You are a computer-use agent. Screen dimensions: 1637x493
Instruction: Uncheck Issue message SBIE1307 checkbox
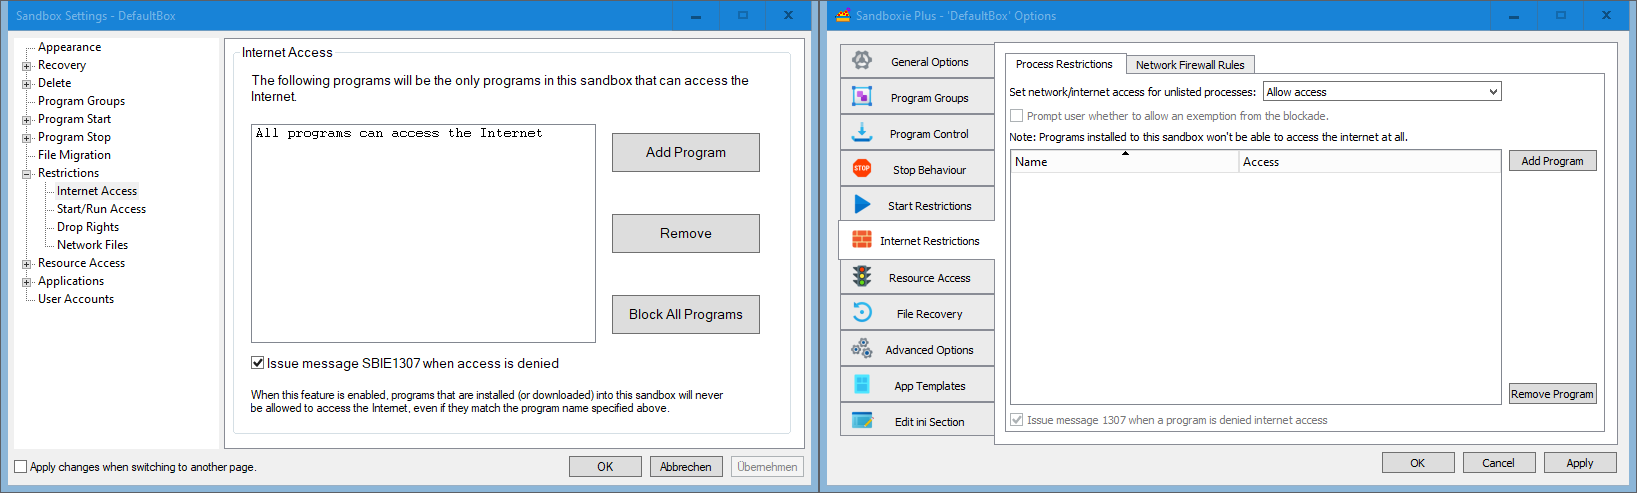coord(258,363)
